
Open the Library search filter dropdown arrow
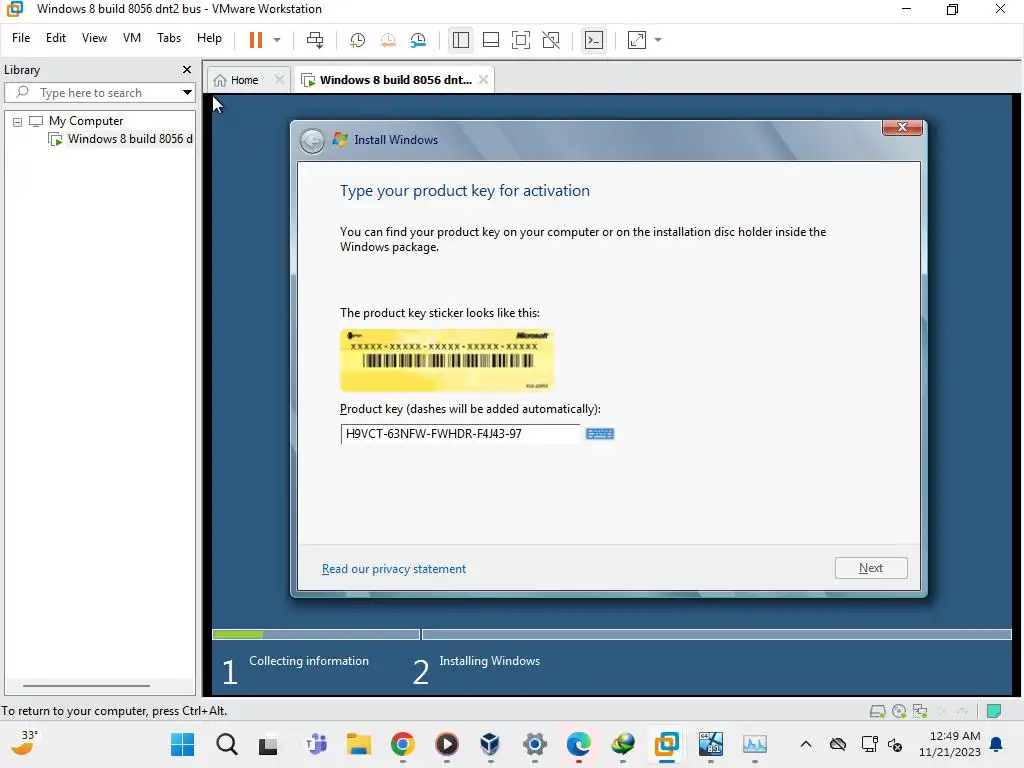pyautogui.click(x=187, y=93)
